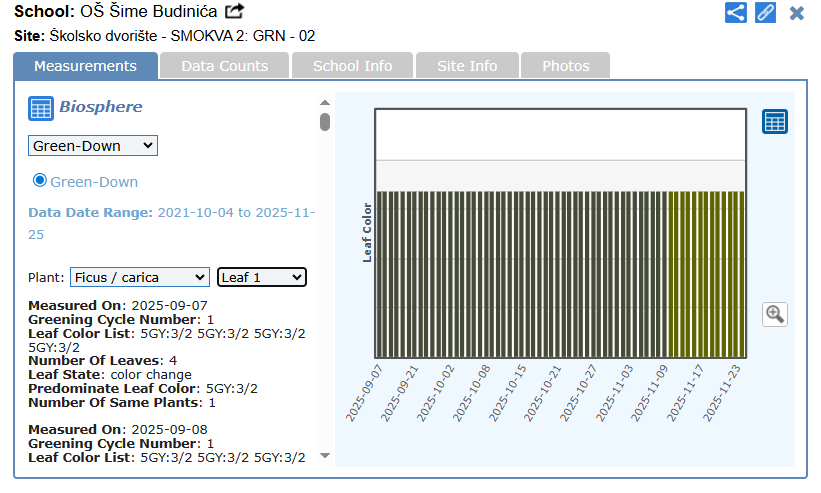
Task: Click scrollbar down arrow in measurements panel
Action: point(324,456)
